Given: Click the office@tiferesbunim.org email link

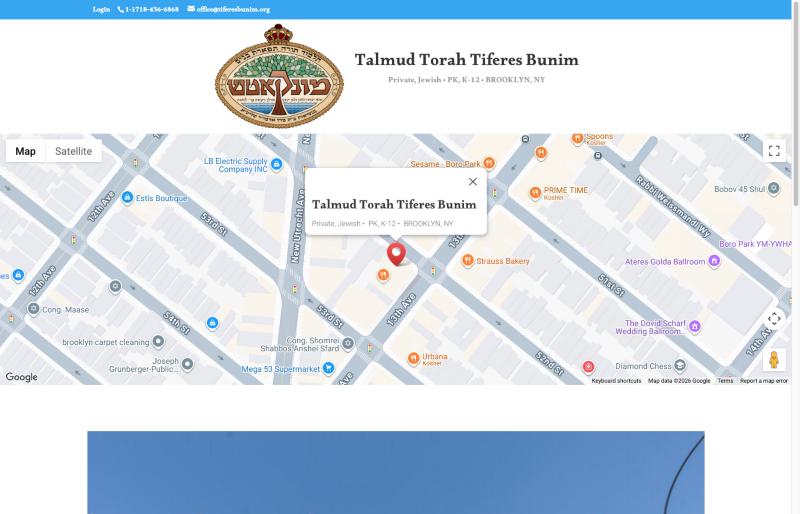Looking at the screenshot, I should [229, 9].
